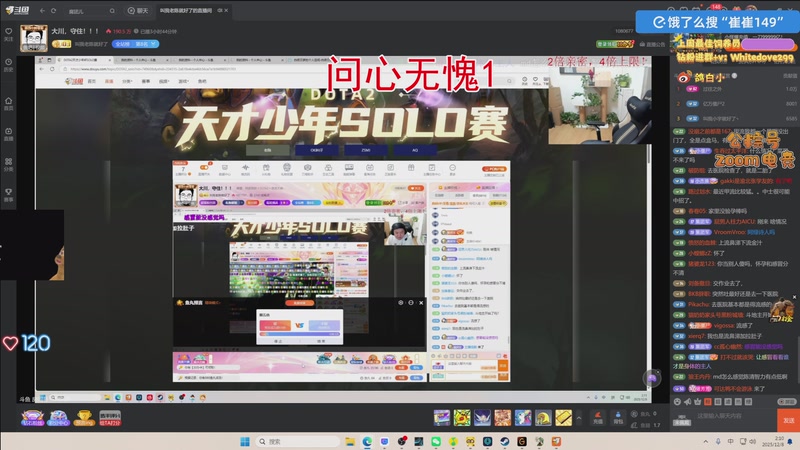800x450 pixels.
Task: Select the gold bar gift
Action: coord(563,418)
